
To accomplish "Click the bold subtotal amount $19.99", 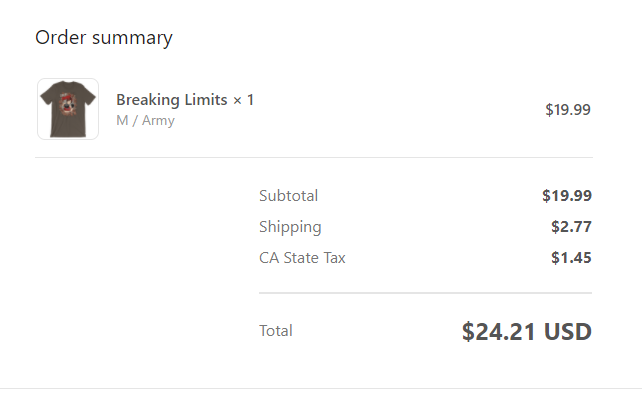I will coord(567,196).
